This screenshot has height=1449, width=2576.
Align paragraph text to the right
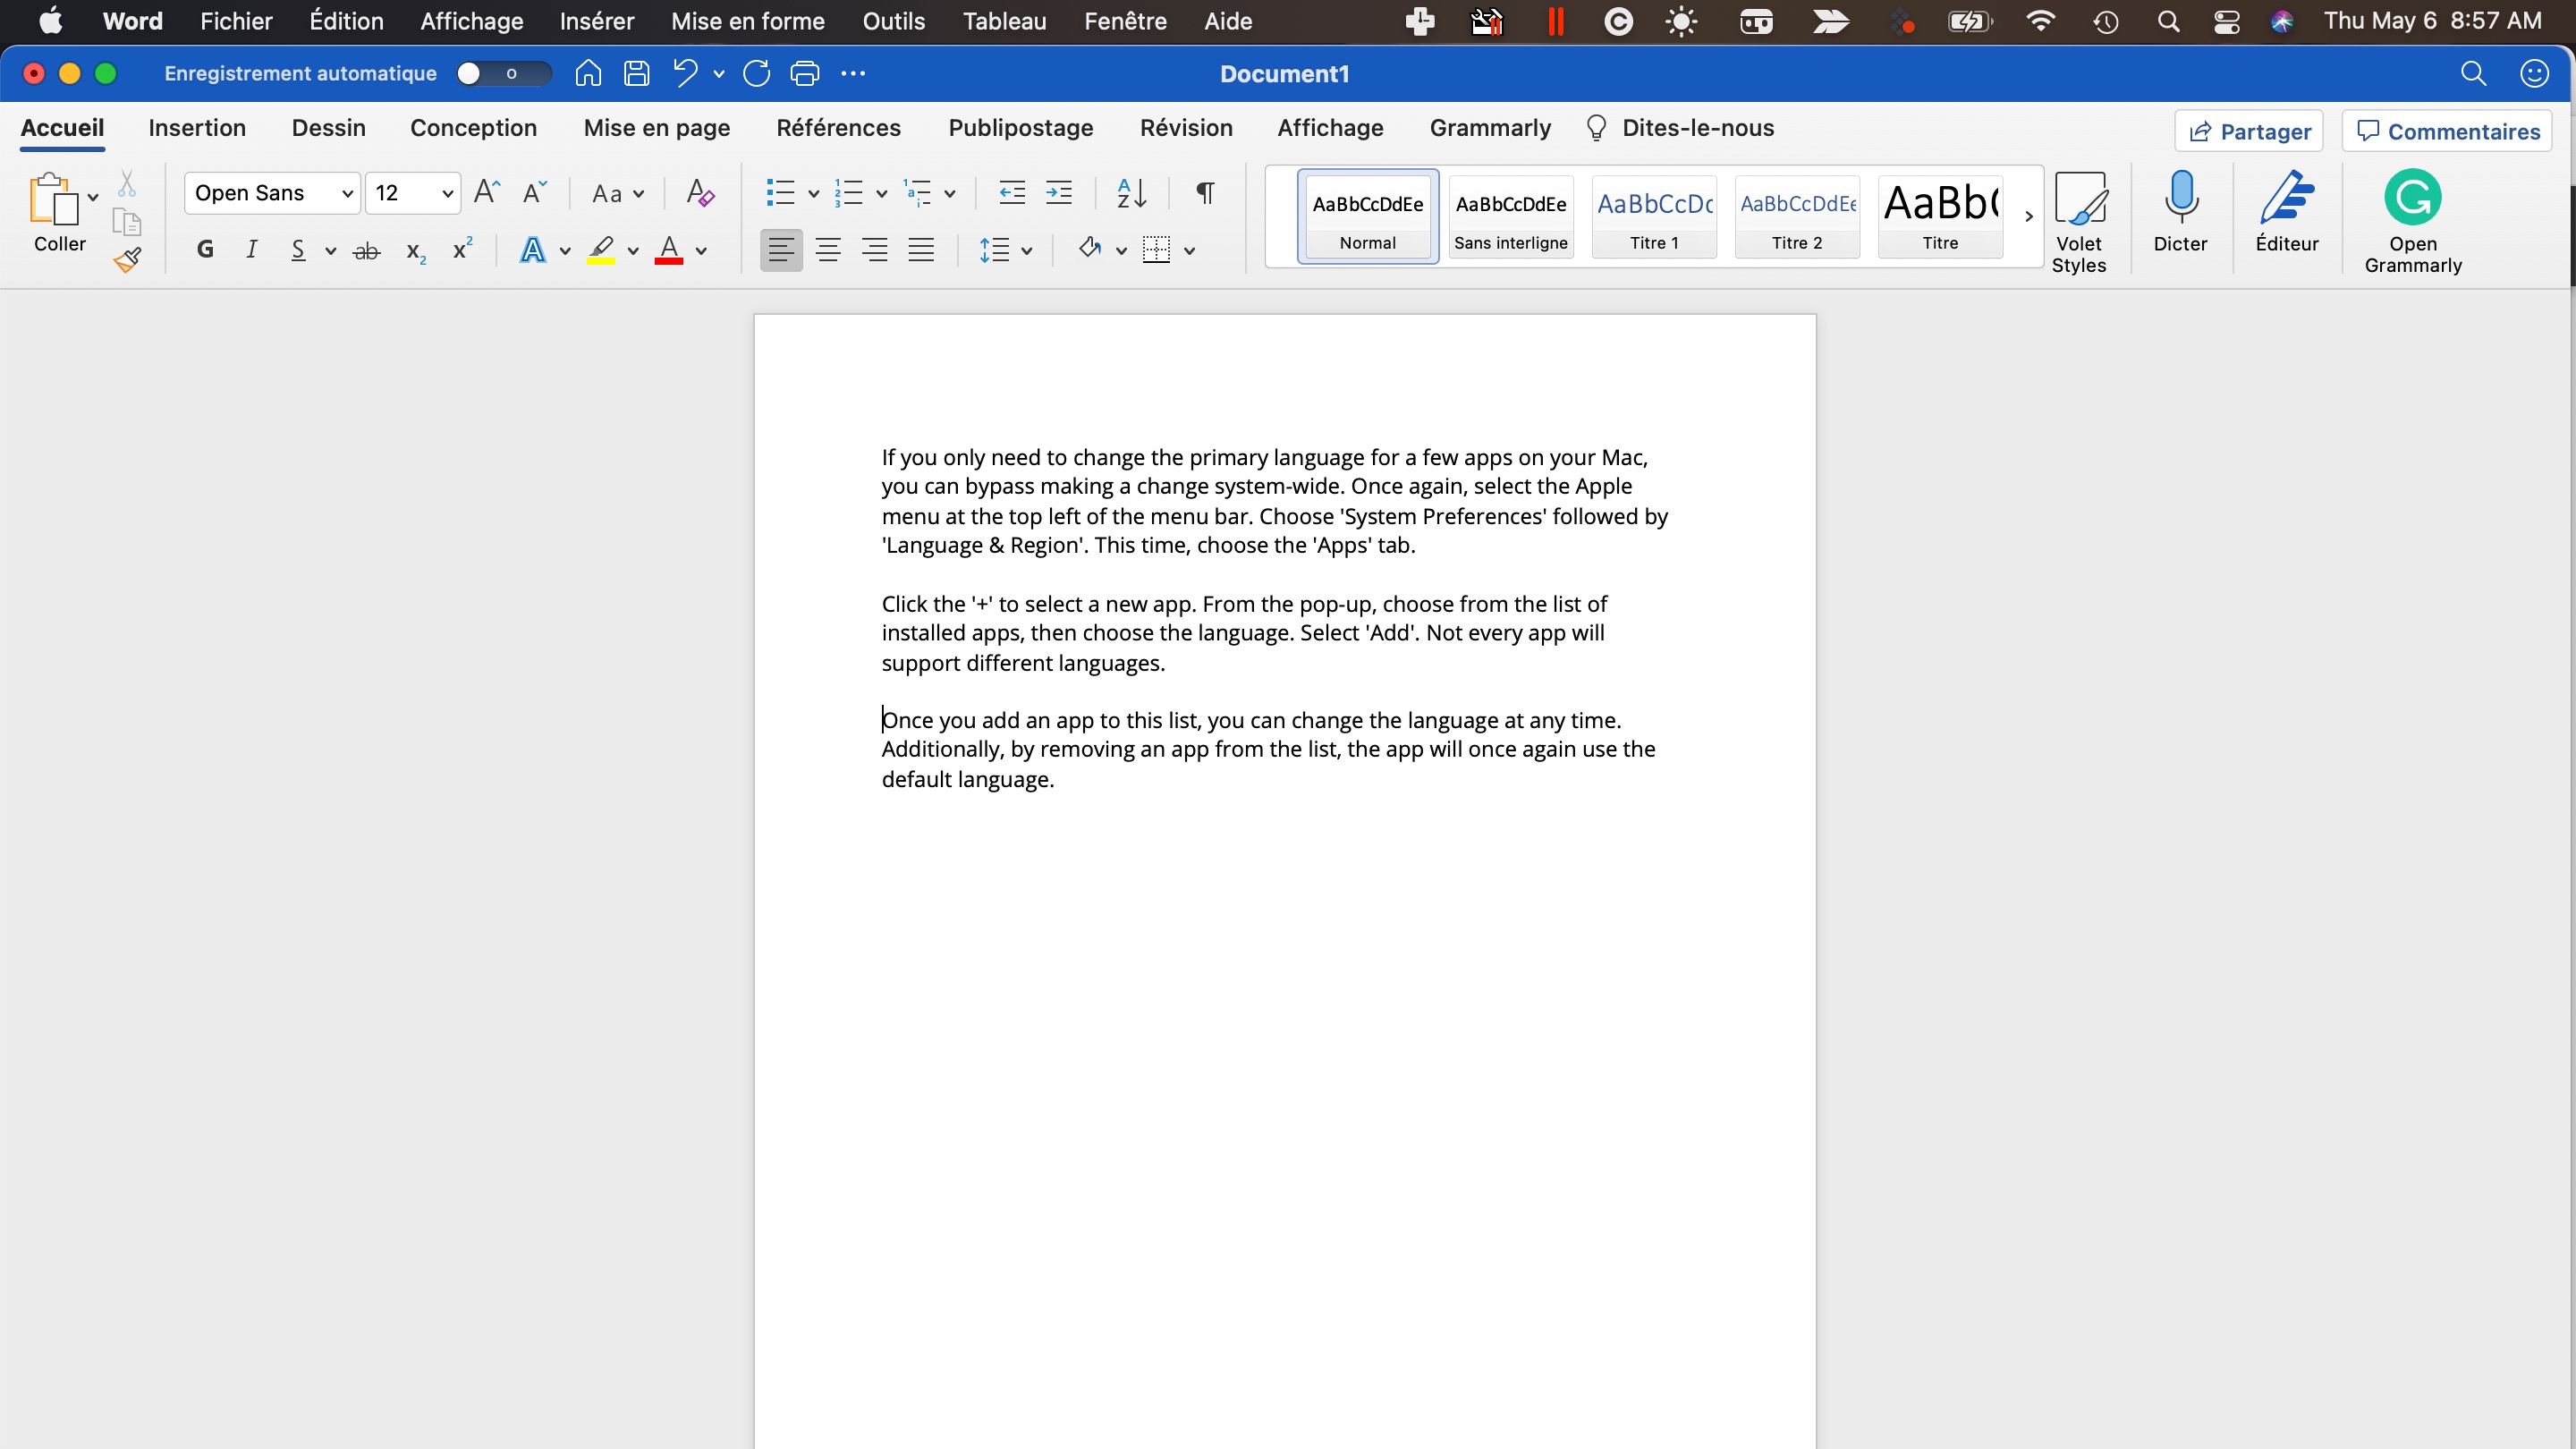875,250
